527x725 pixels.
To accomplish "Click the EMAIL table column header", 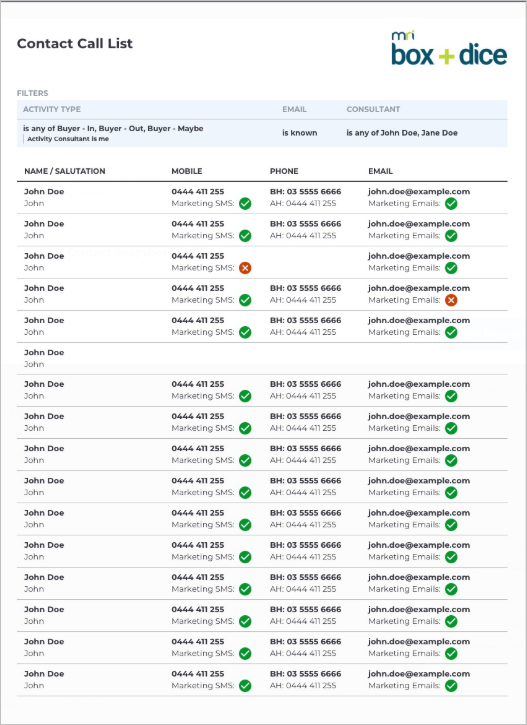I will tap(380, 171).
